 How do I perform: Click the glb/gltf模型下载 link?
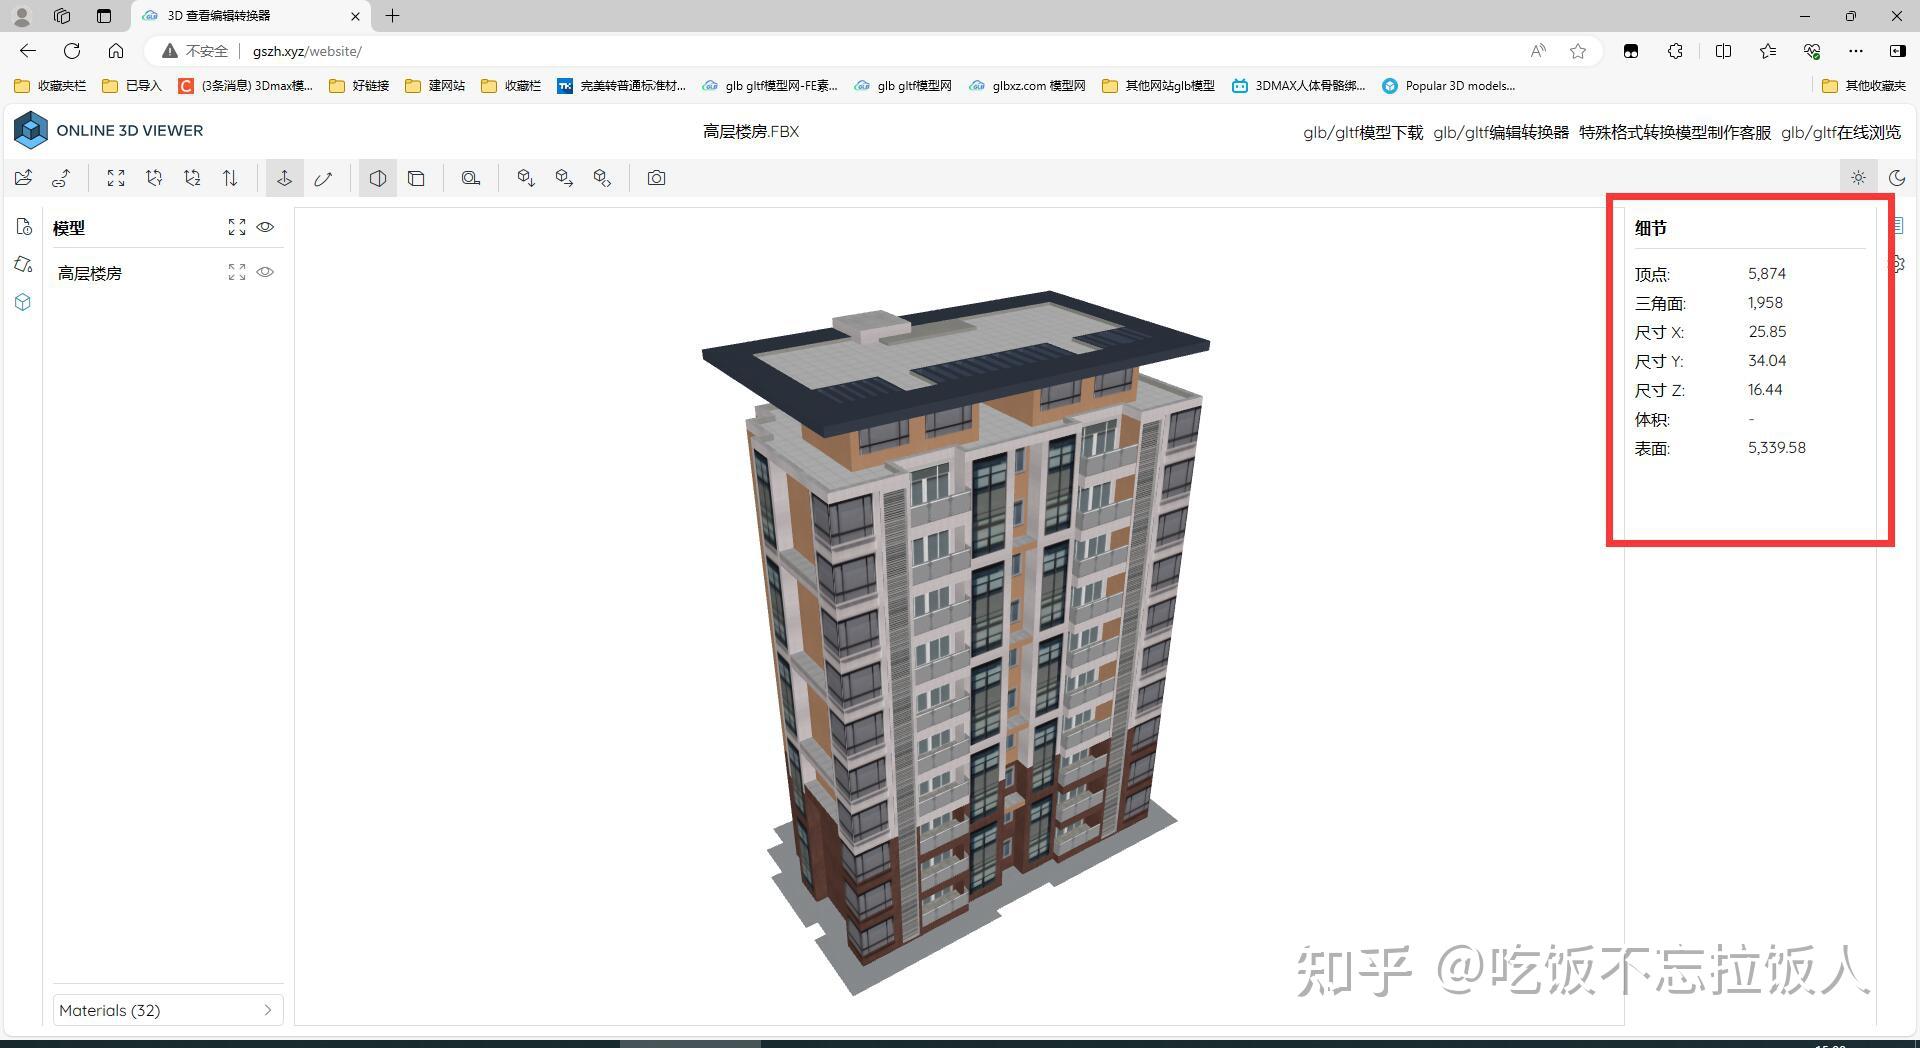pyautogui.click(x=1363, y=131)
